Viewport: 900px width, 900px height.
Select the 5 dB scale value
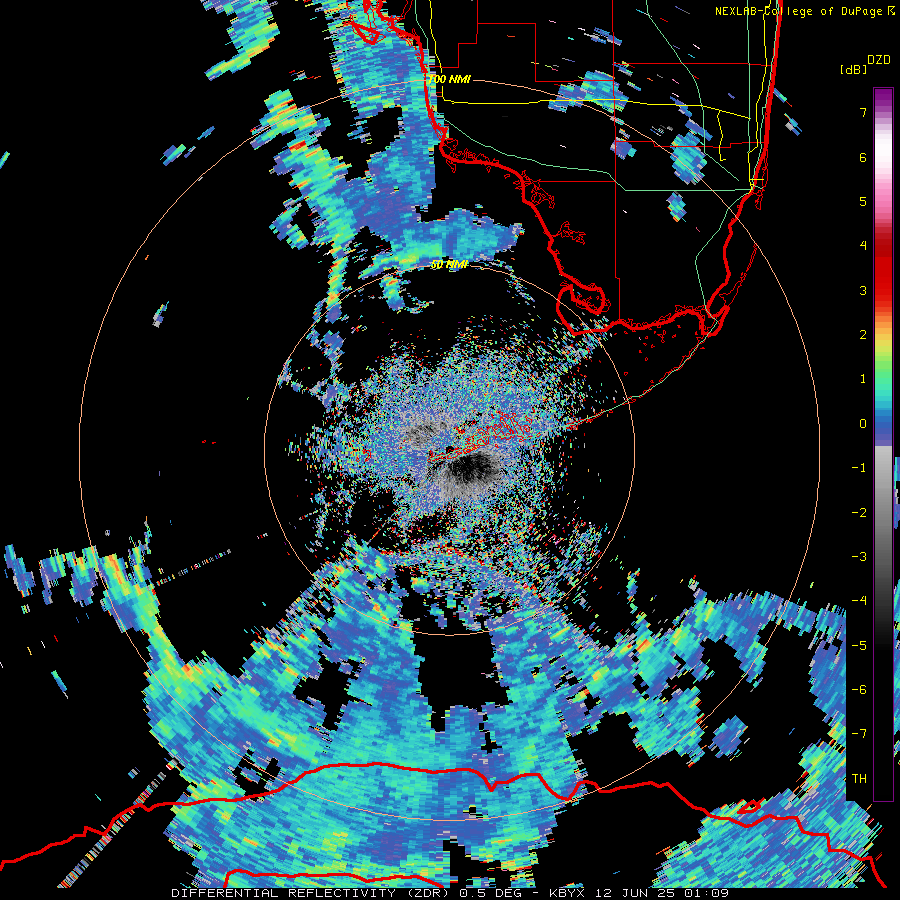[x=863, y=201]
